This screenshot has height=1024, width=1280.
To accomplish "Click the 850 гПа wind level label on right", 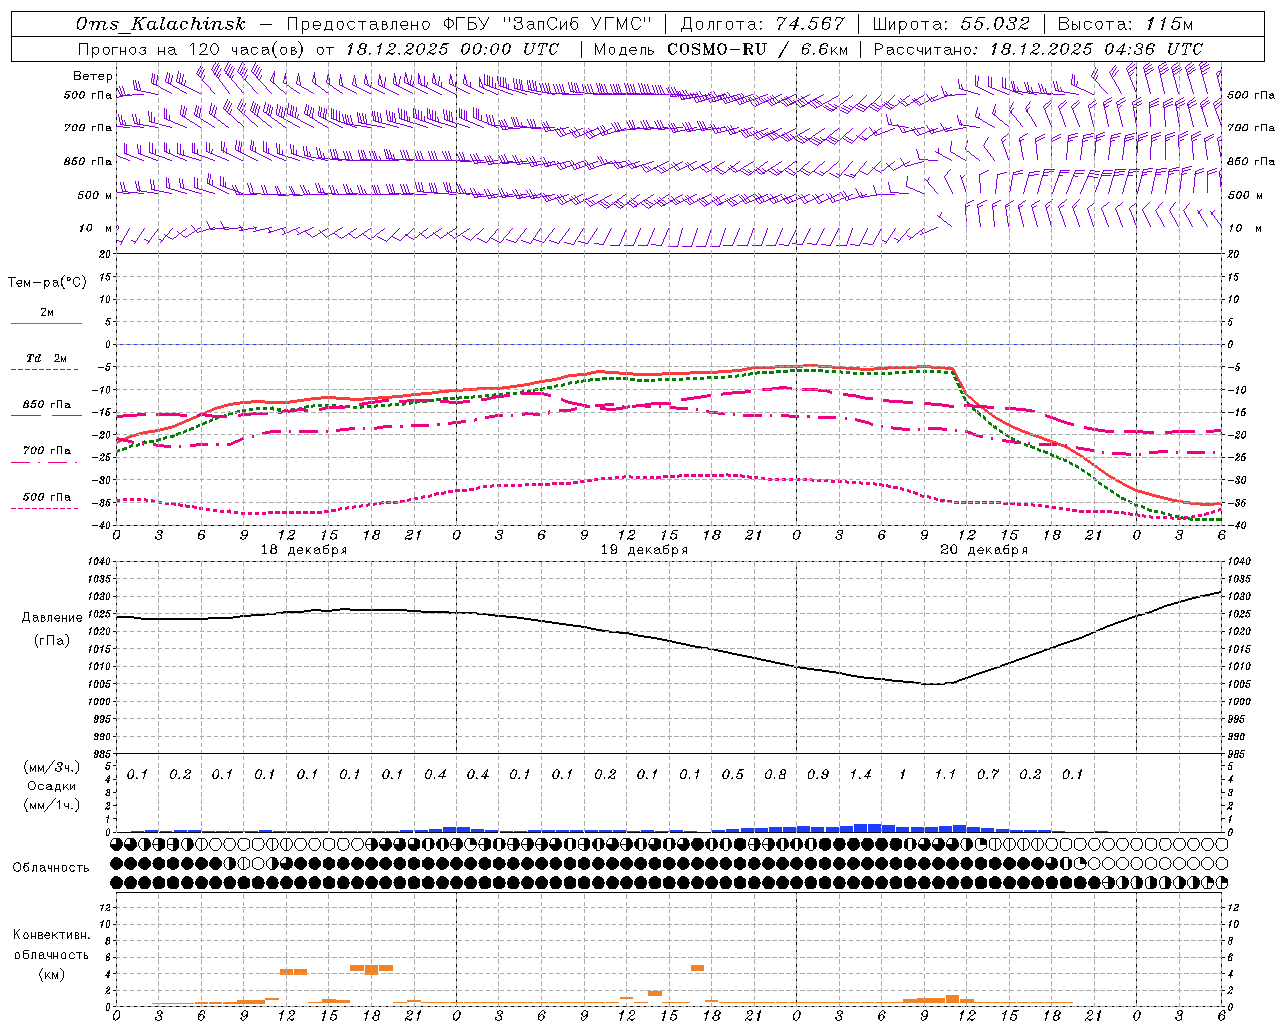I will pos(1250,161).
